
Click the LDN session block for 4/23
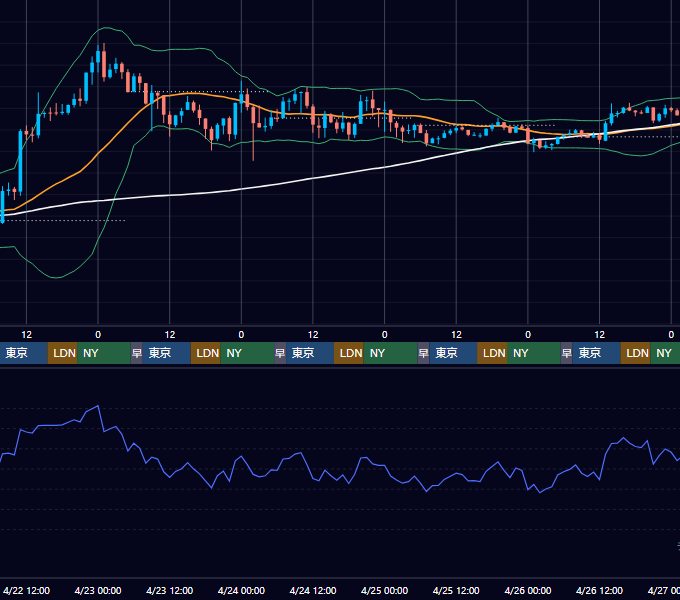pyautogui.click(x=206, y=353)
